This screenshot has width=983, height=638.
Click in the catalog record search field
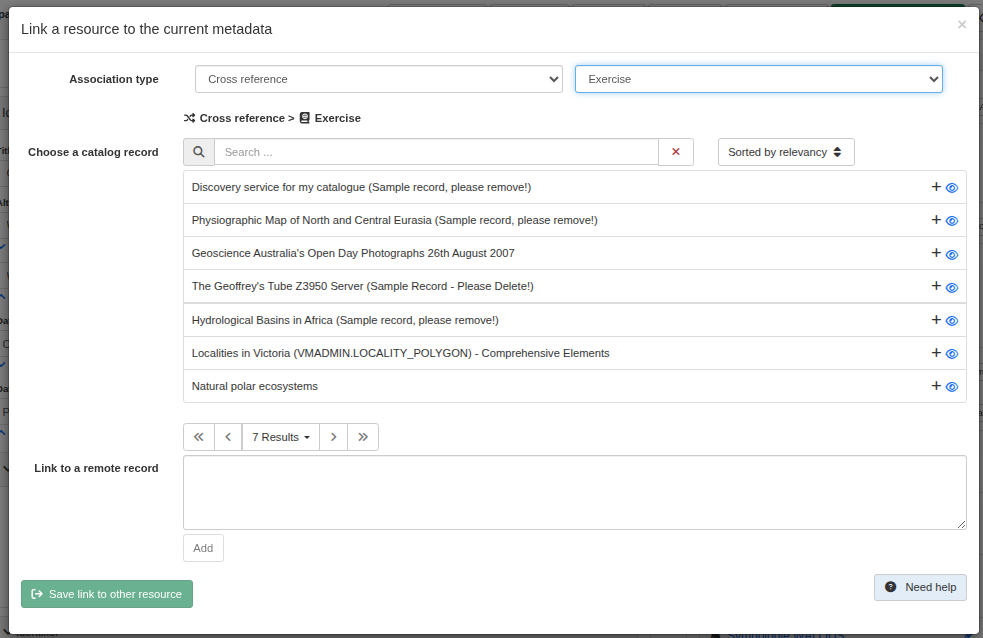436,152
